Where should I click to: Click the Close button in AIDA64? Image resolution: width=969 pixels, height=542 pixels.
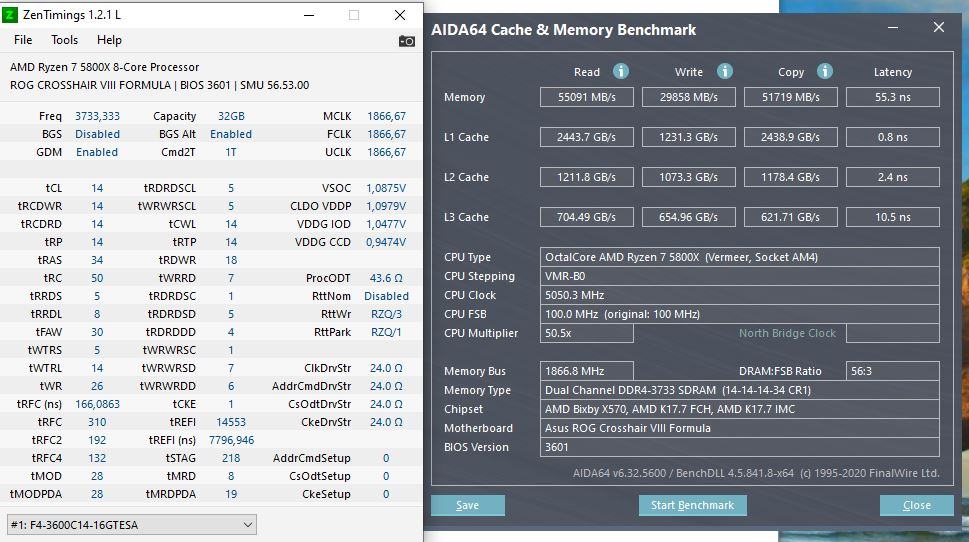916,506
